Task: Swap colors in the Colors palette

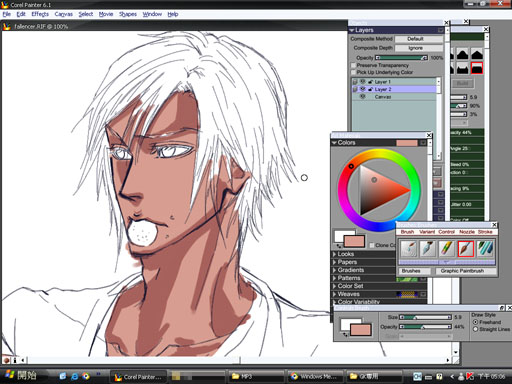Action: click(339, 246)
